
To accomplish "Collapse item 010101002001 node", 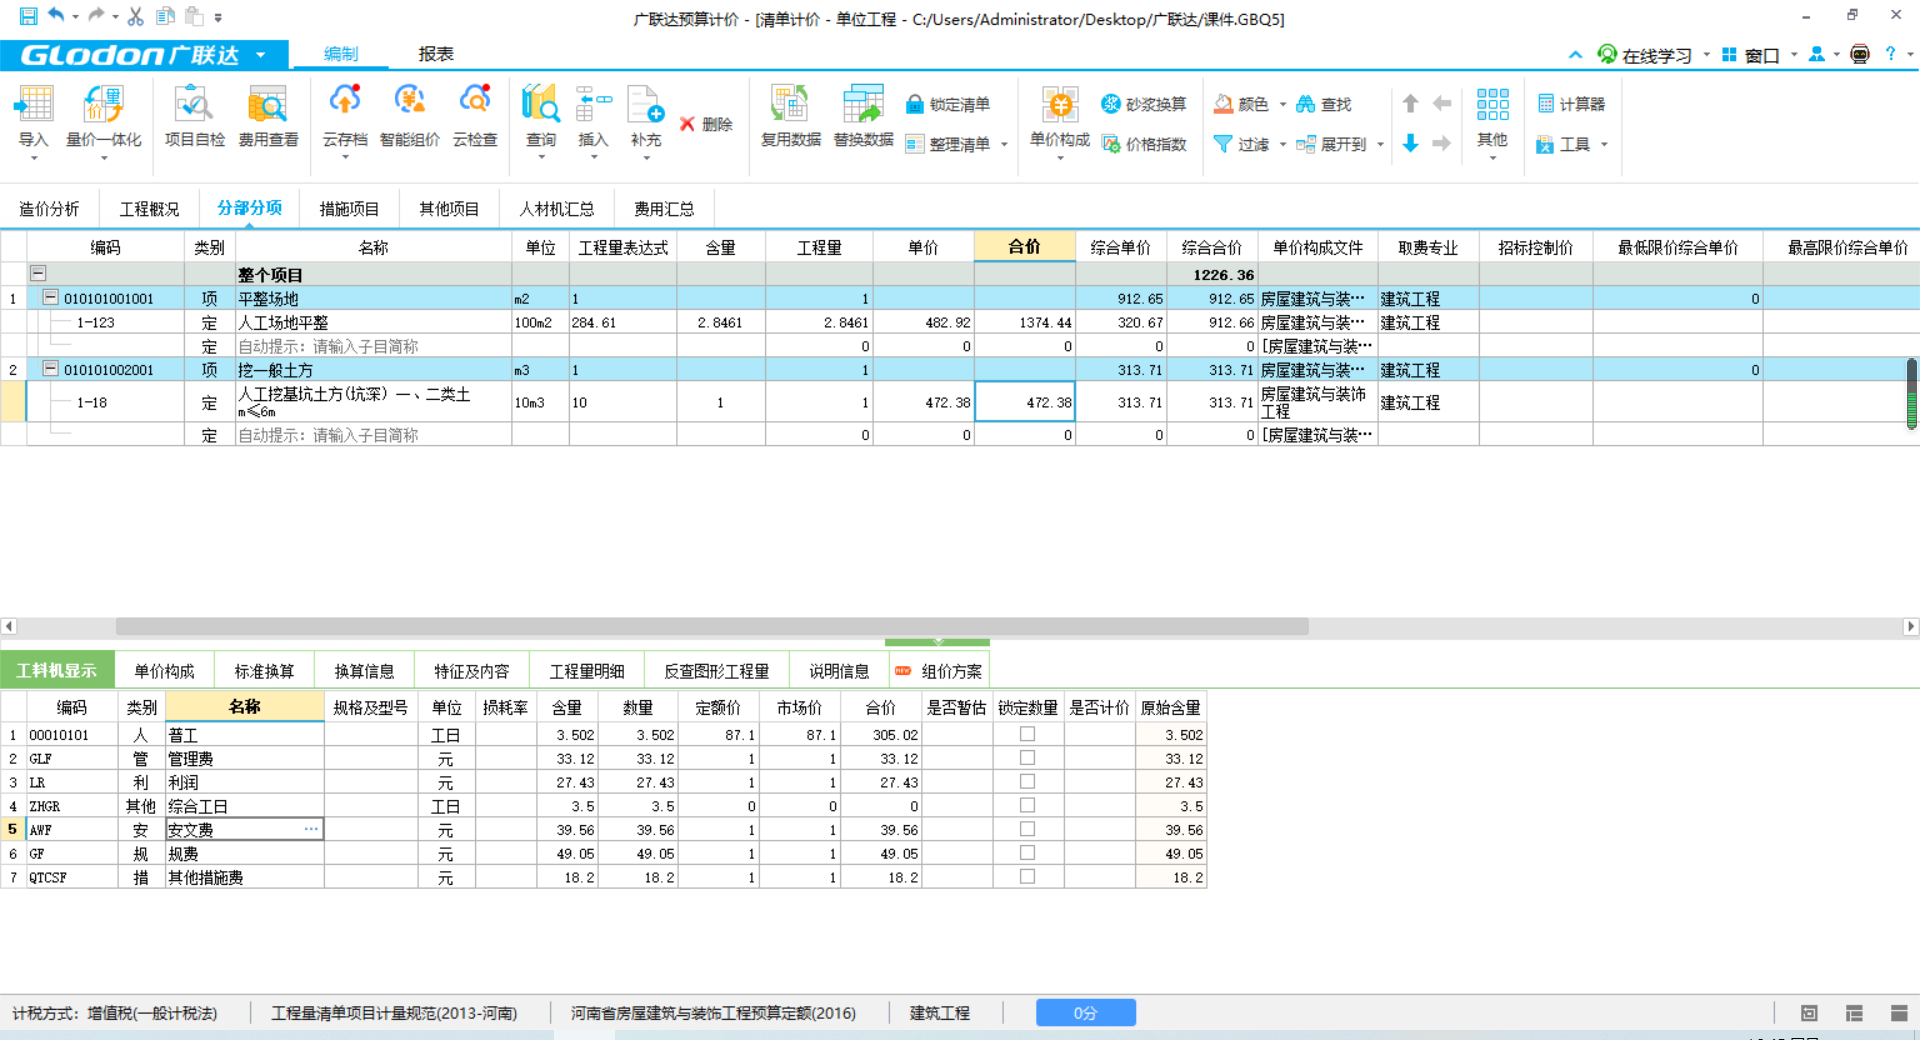I will 50,368.
